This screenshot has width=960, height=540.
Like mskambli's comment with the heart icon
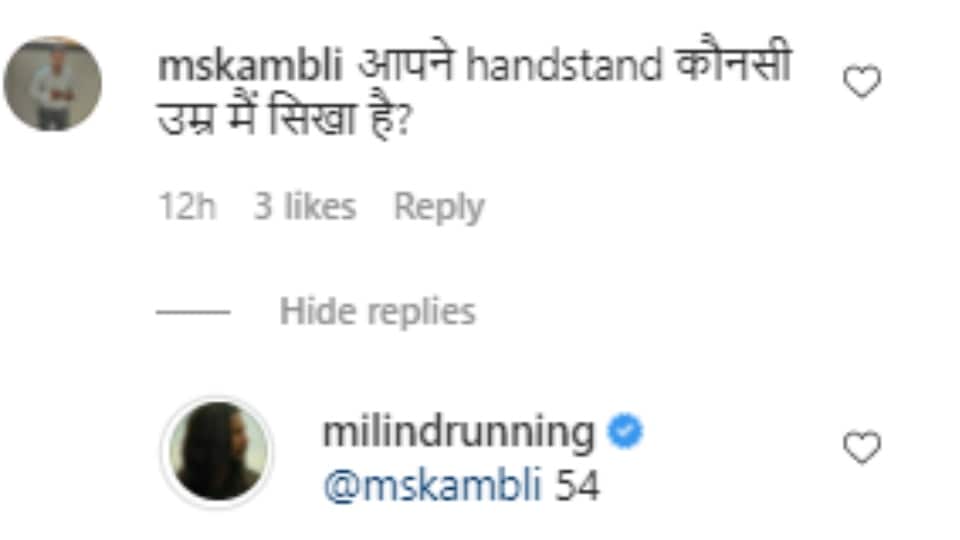[862, 81]
